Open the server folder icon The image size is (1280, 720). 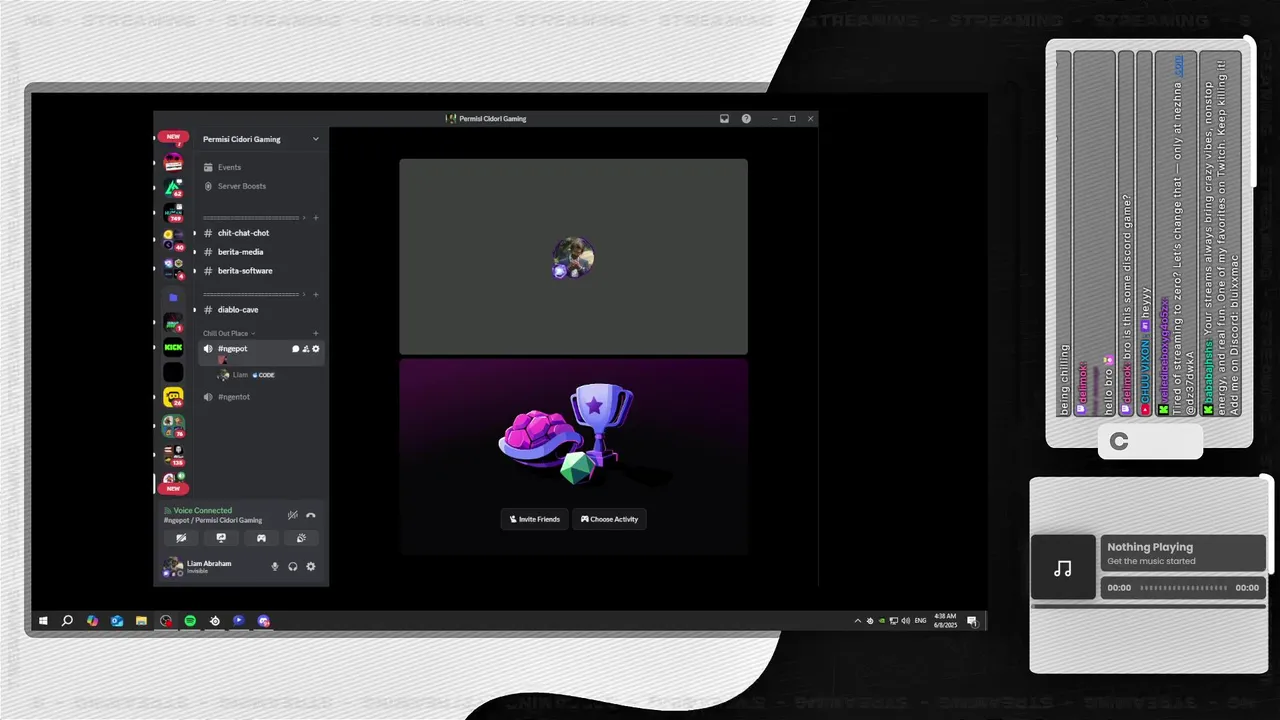[x=173, y=297]
